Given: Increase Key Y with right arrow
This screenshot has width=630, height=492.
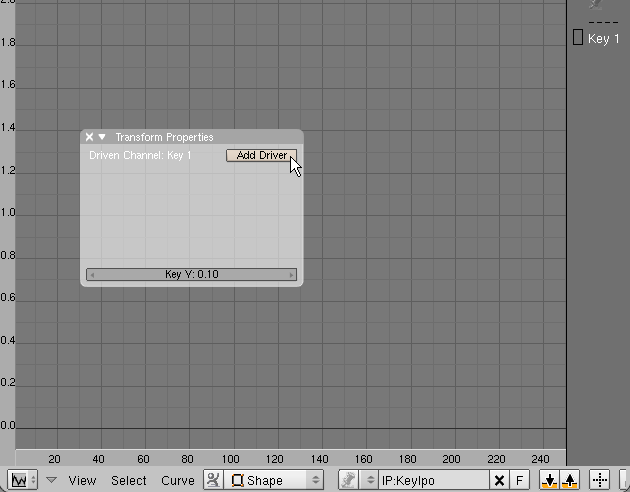Looking at the screenshot, I should click(x=291, y=275).
